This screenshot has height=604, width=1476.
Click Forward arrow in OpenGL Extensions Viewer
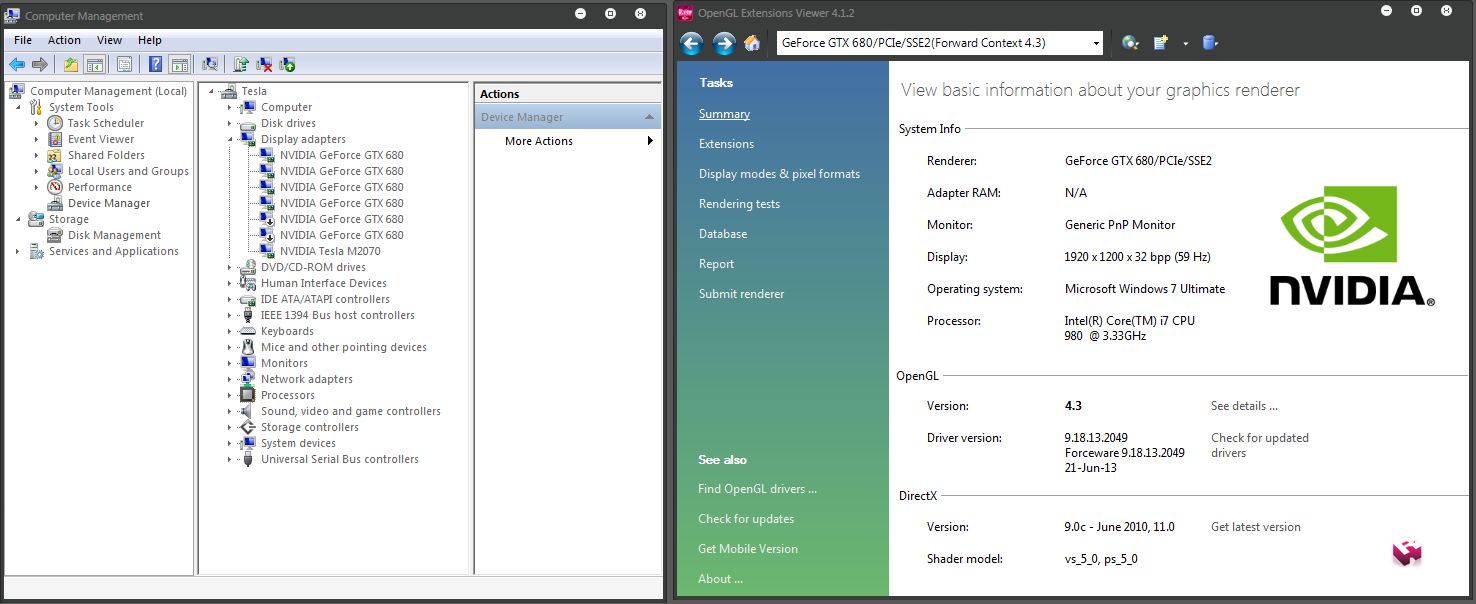click(724, 43)
